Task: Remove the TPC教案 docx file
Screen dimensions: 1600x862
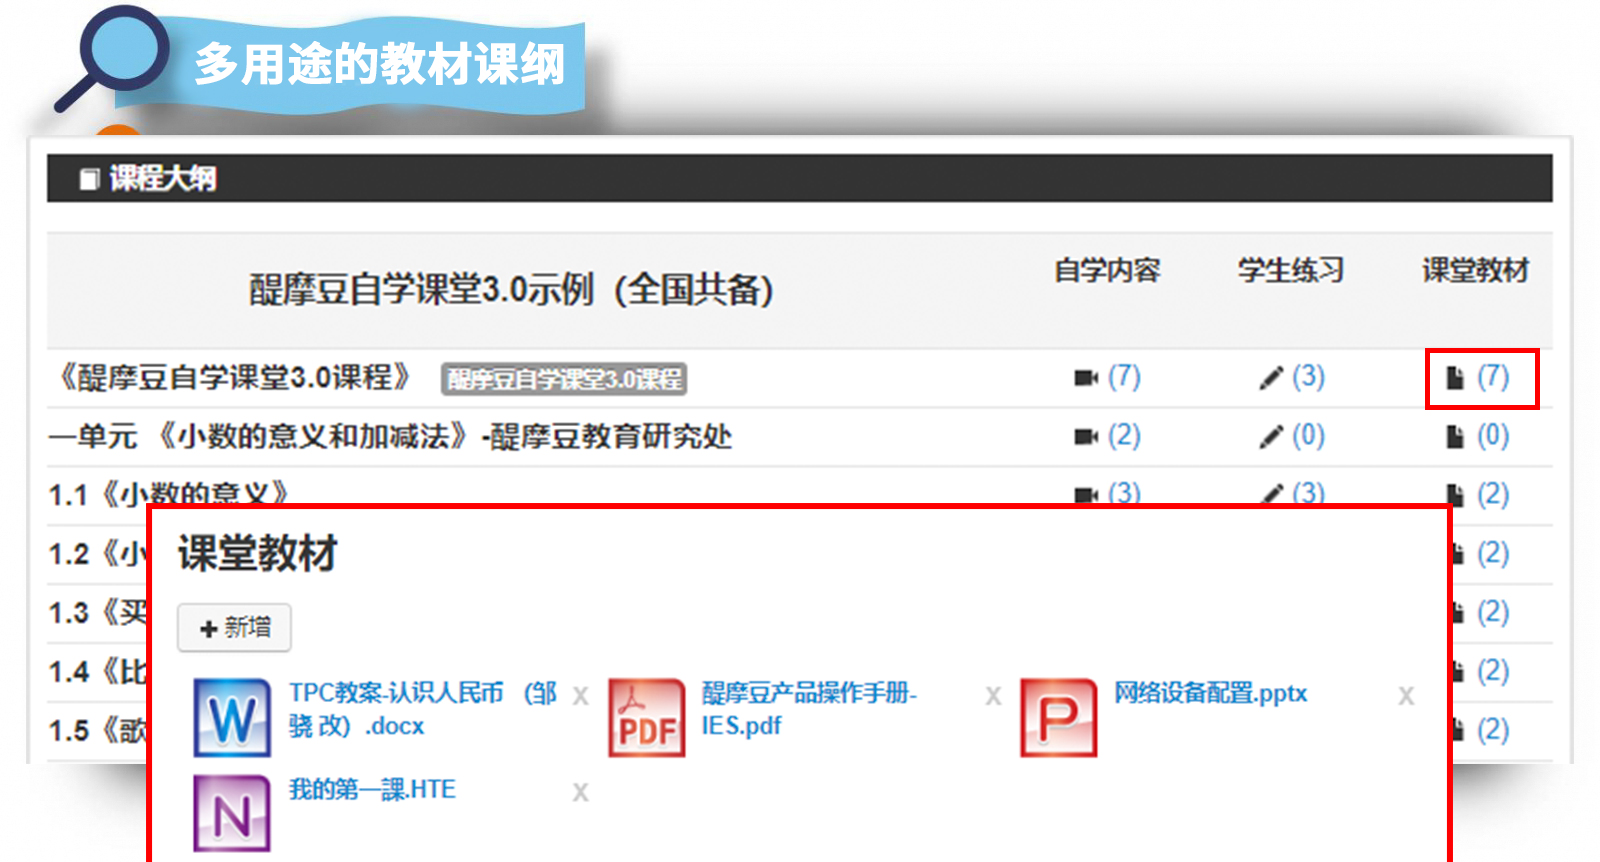Action: pos(580,696)
